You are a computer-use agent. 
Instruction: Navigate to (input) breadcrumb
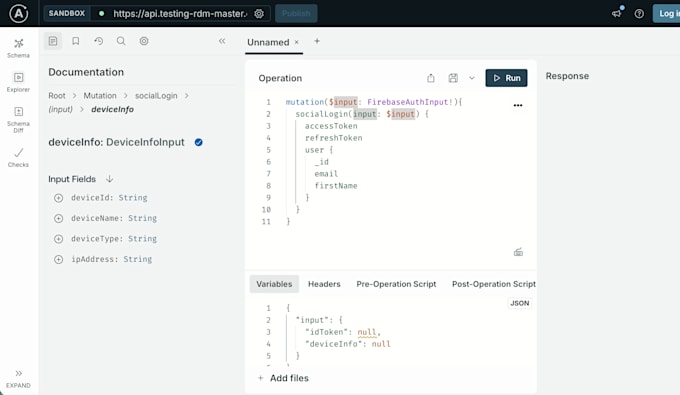coord(60,109)
